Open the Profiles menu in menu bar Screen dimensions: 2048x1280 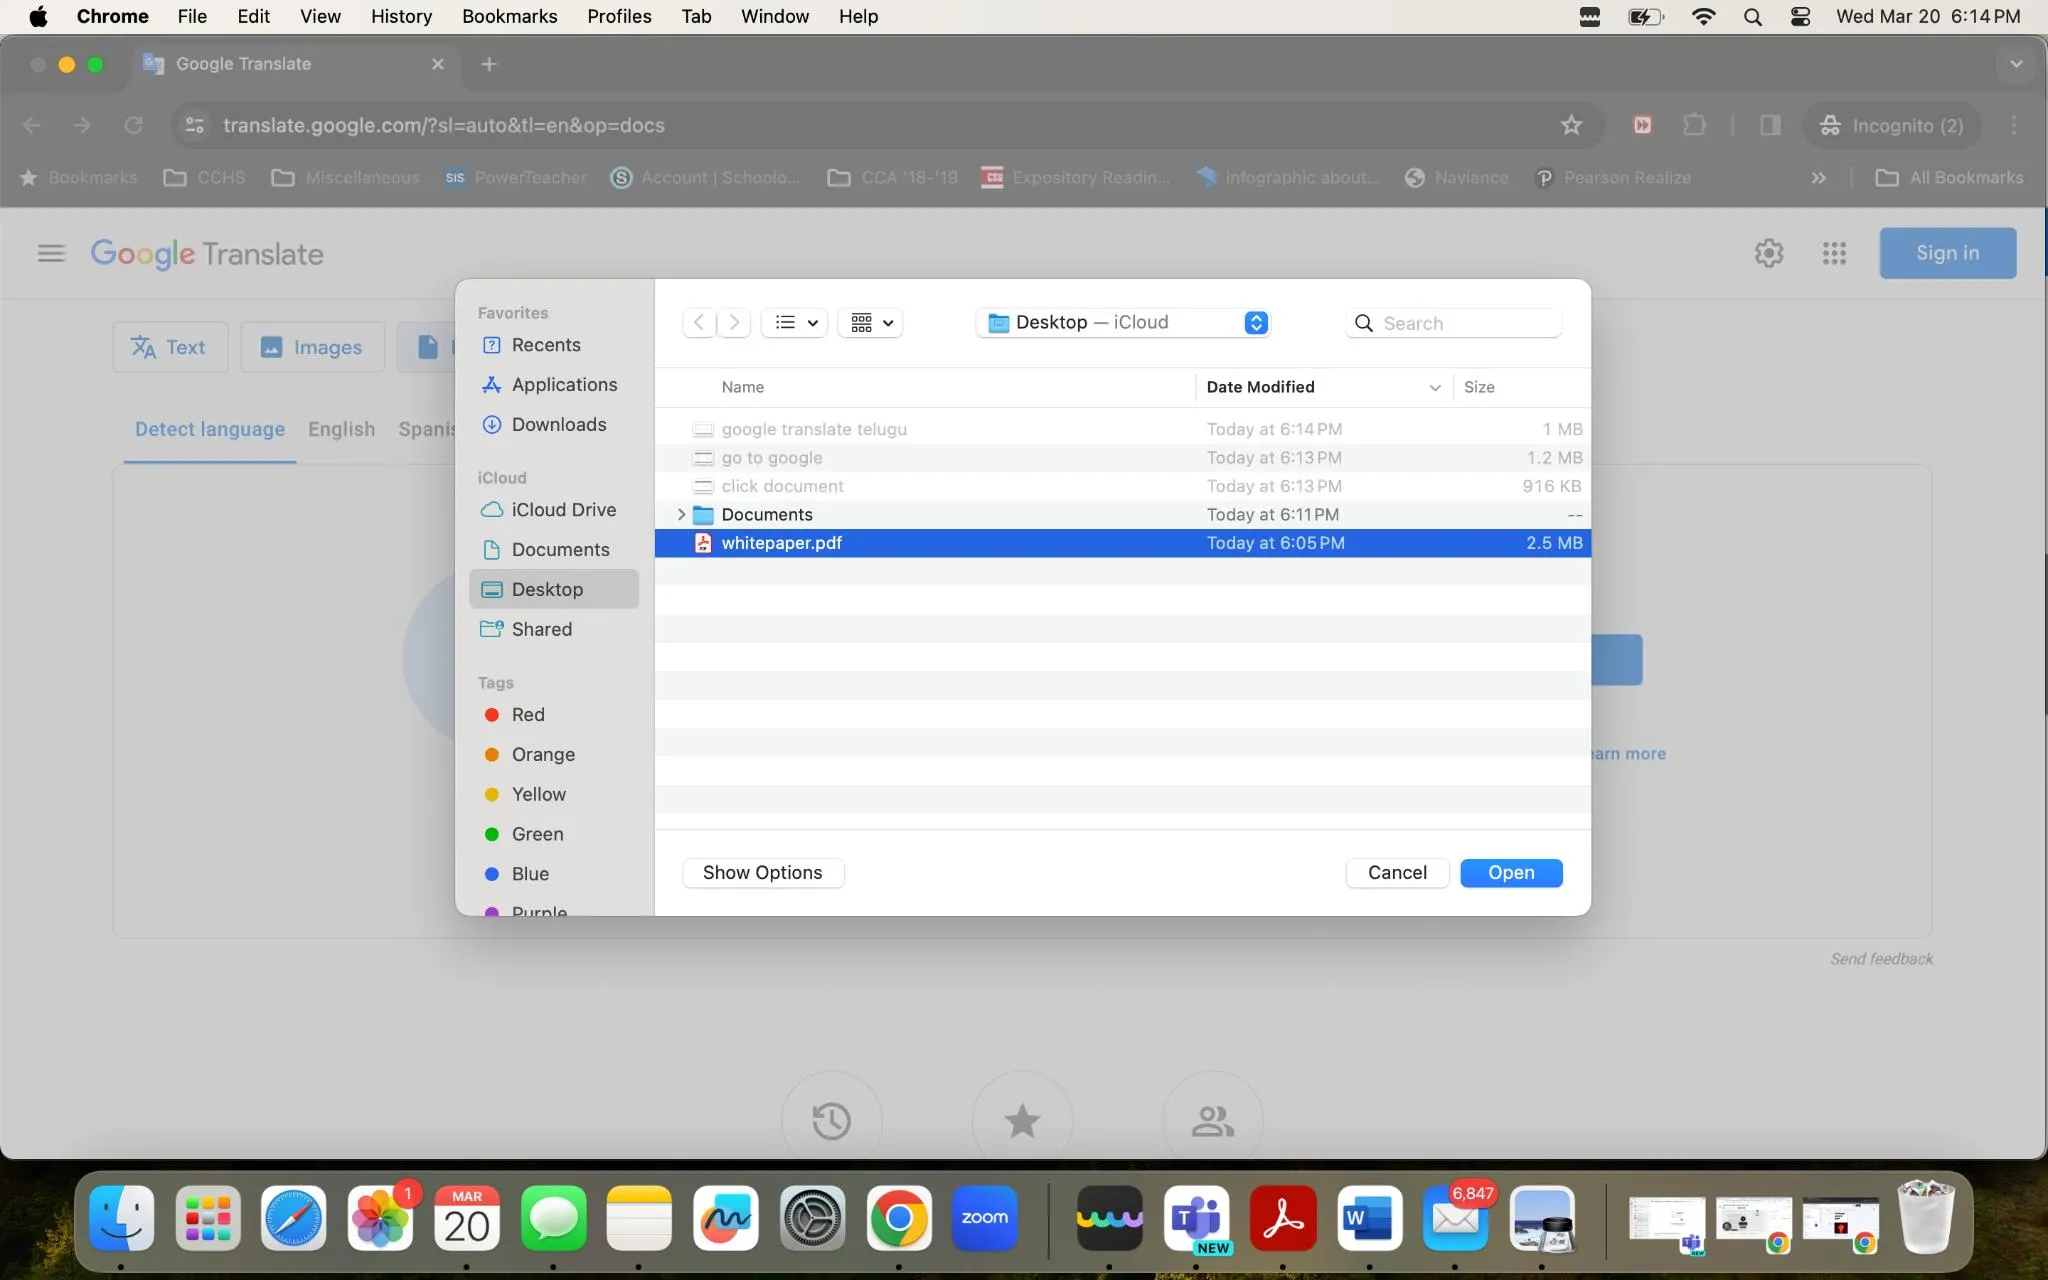[619, 16]
